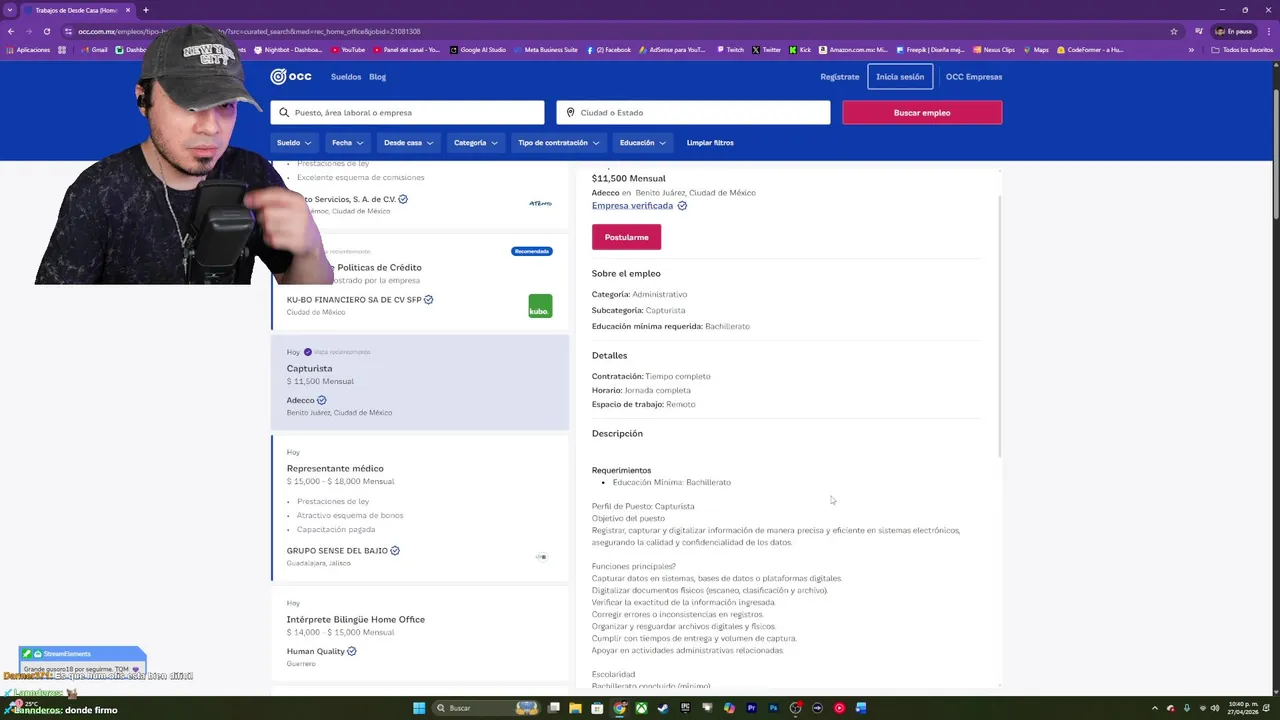Open Premiere Pro from taskbar
The image size is (1280, 720).
pos(751,708)
